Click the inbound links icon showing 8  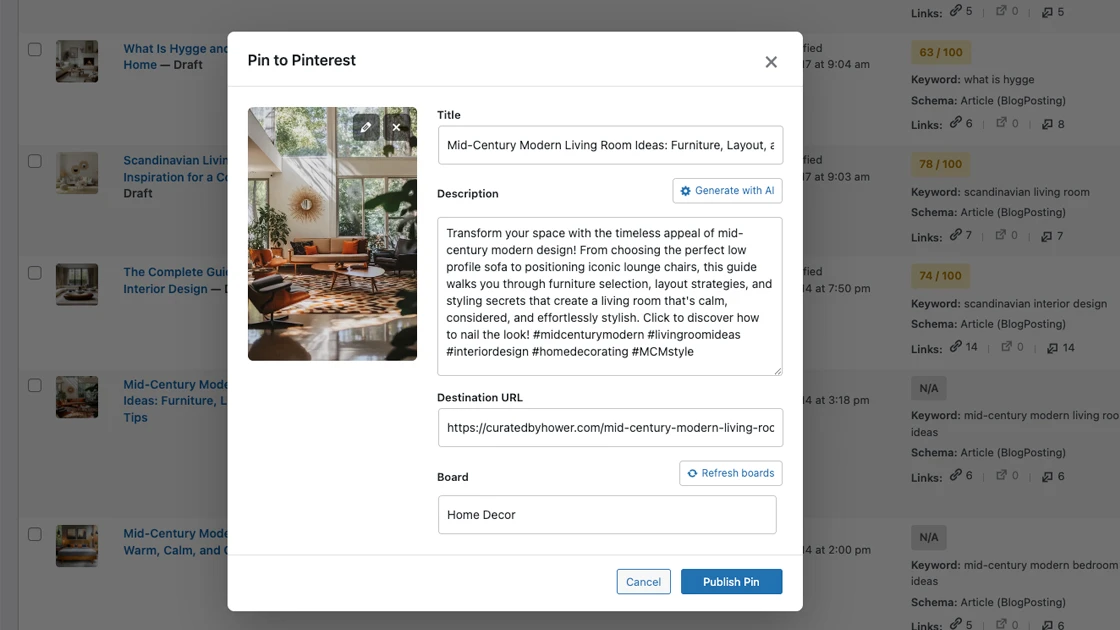(x=1048, y=123)
